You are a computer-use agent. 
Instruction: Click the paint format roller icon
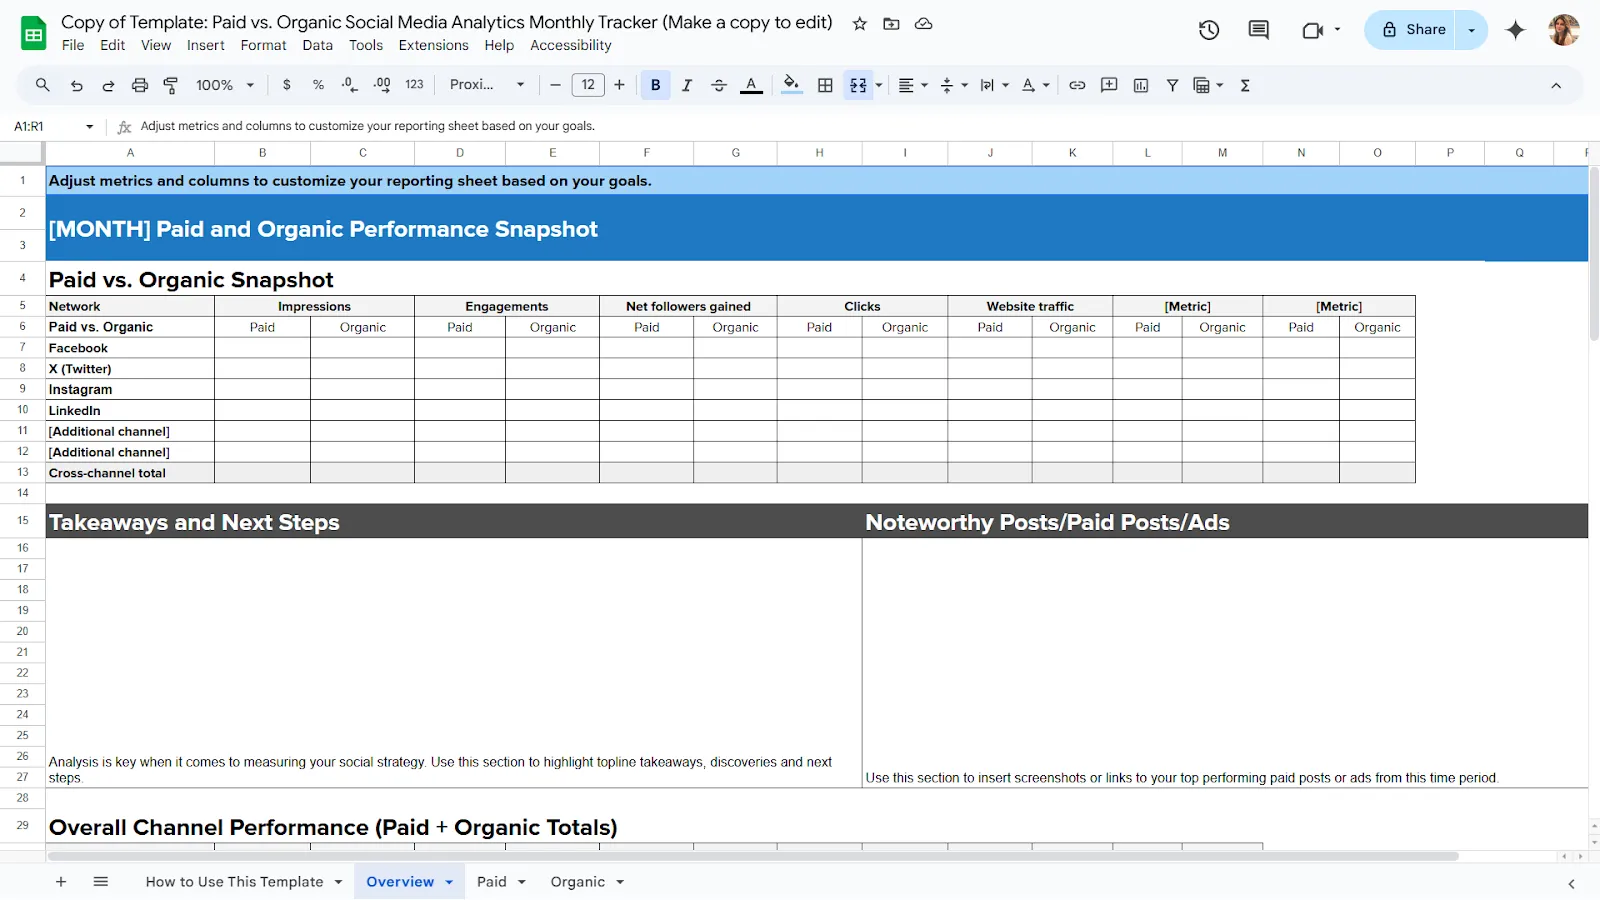(x=171, y=85)
